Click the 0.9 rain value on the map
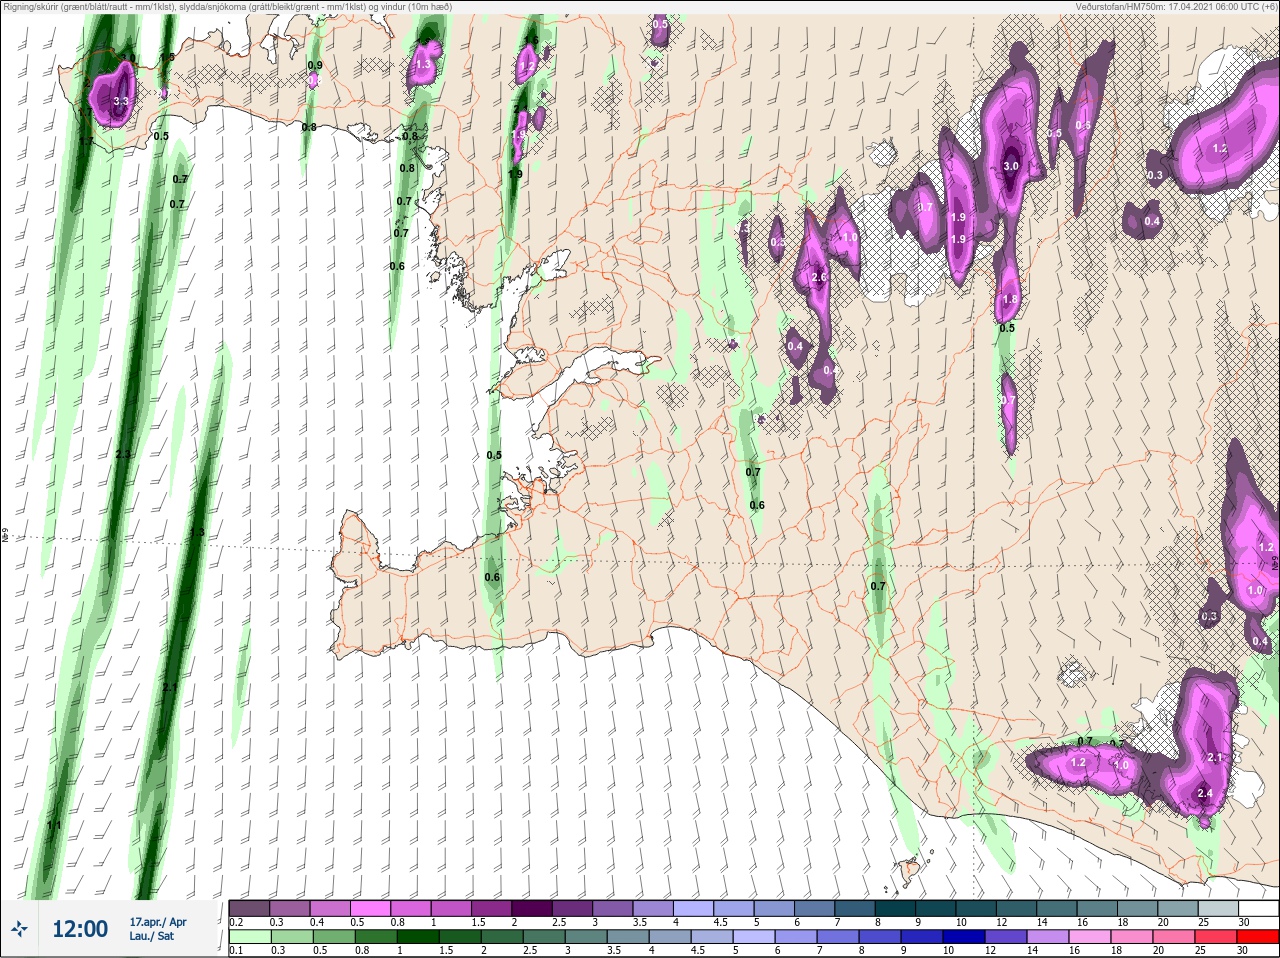The width and height of the screenshot is (1280, 958). pyautogui.click(x=315, y=65)
